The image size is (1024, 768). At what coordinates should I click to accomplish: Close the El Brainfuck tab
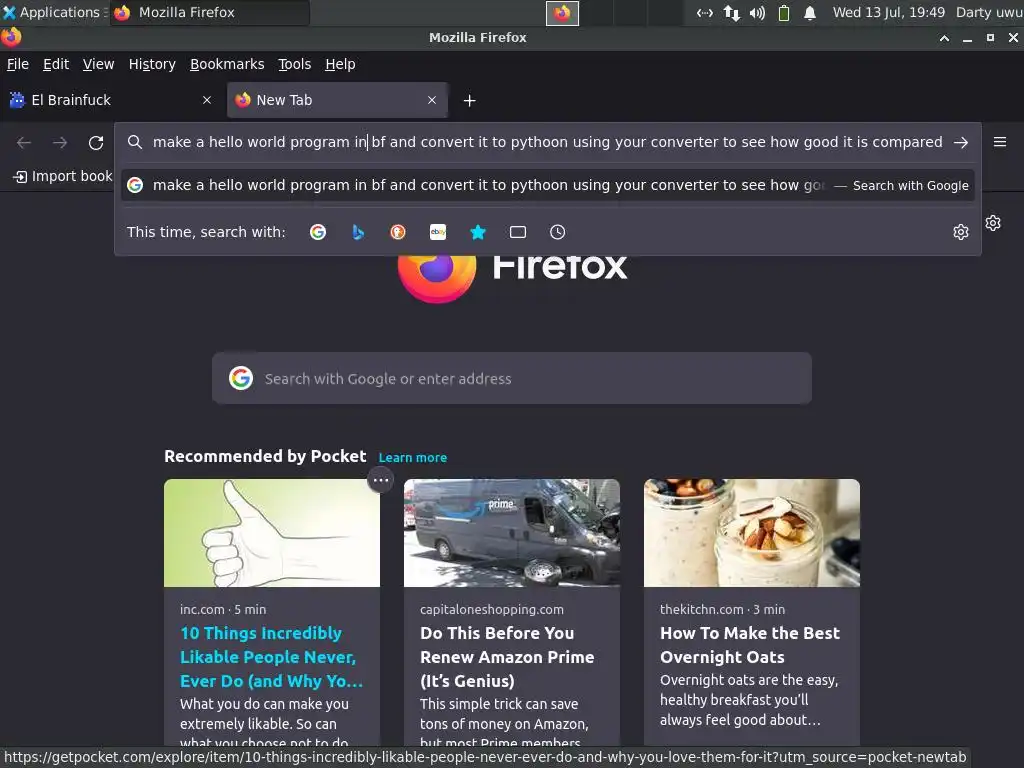click(207, 100)
